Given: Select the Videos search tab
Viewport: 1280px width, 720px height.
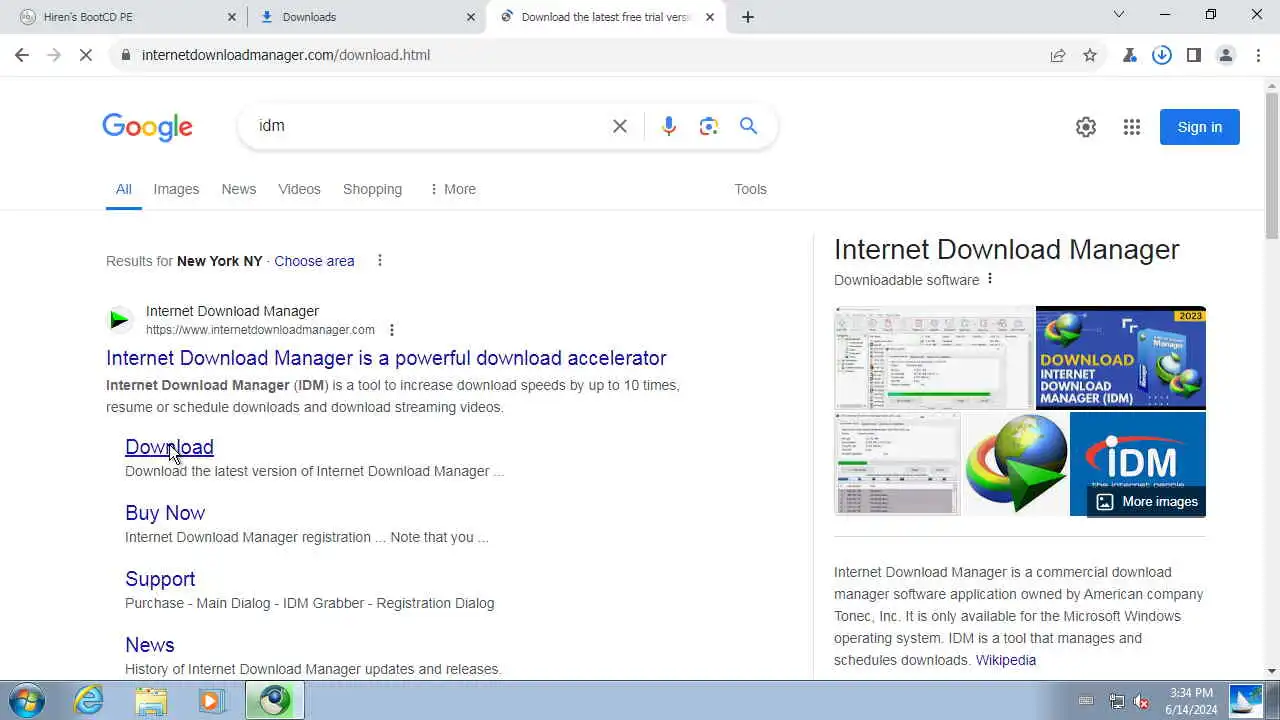Looking at the screenshot, I should (x=299, y=189).
